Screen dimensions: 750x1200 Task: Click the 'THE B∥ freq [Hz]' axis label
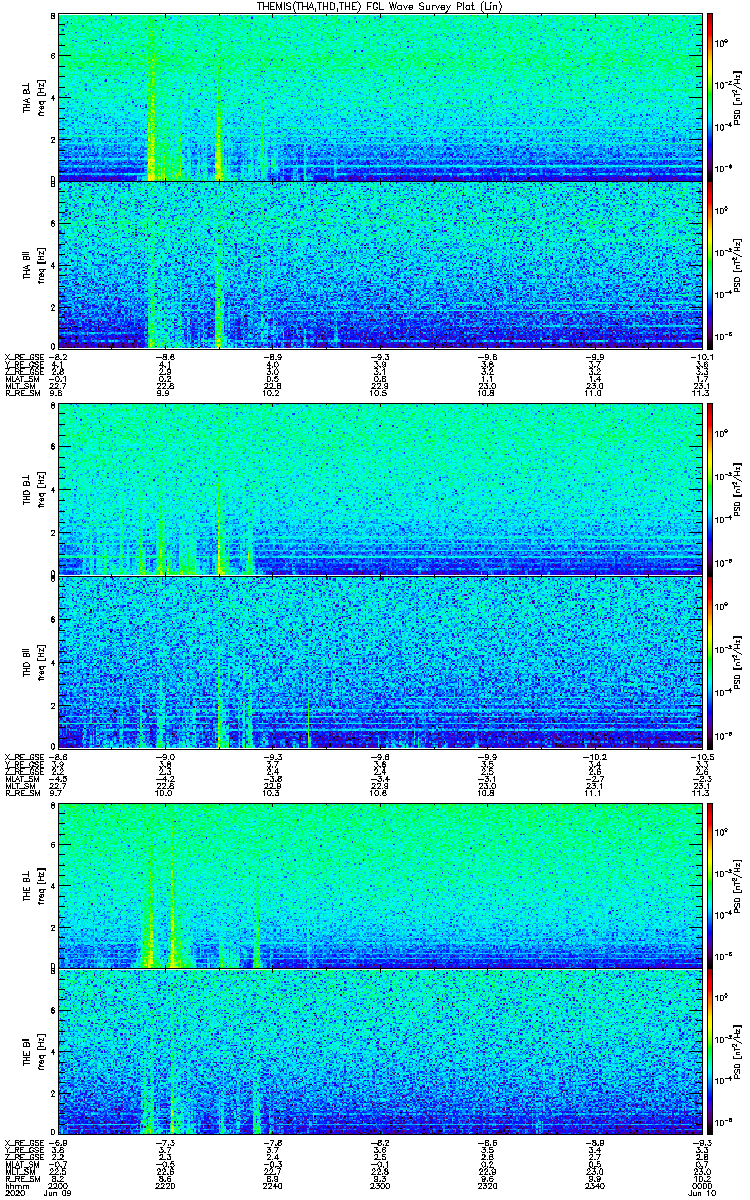pyautogui.click(x=33, y=1054)
